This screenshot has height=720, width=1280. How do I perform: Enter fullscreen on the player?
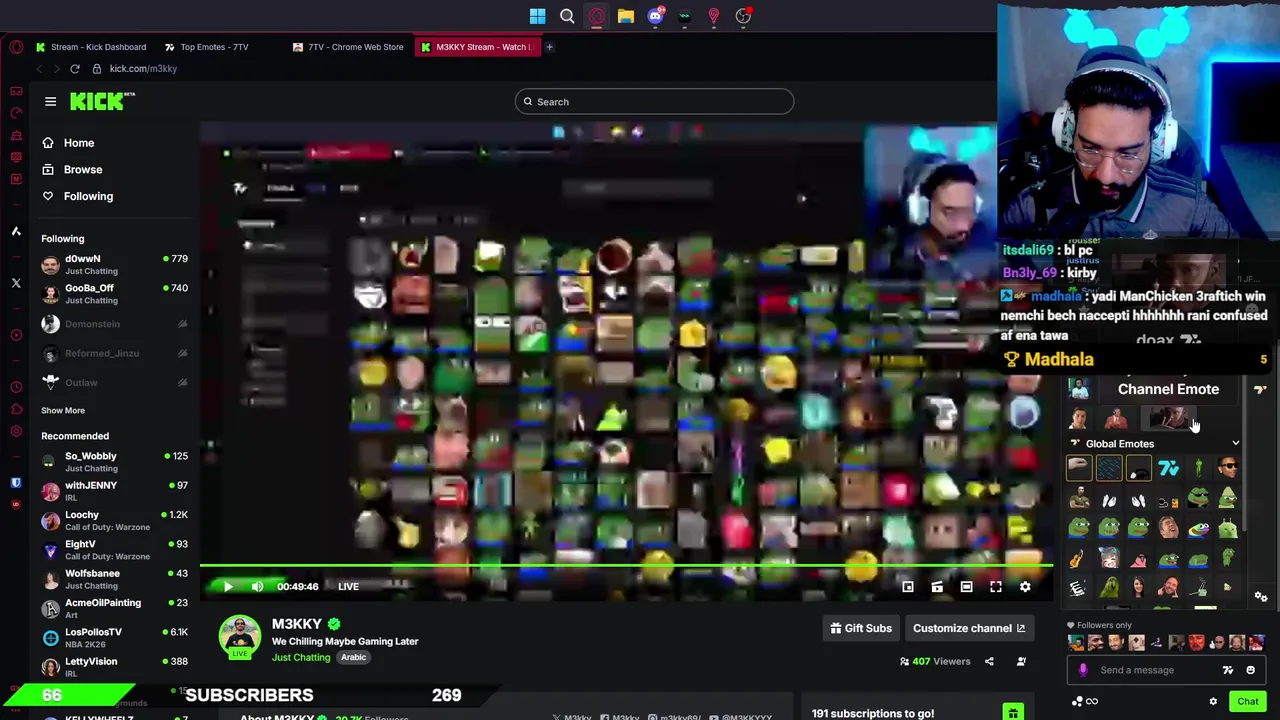click(x=996, y=588)
